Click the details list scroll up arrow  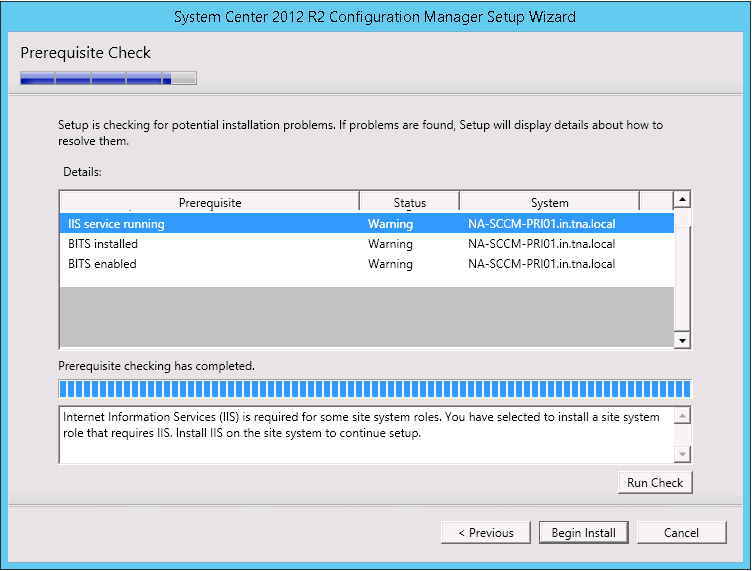(x=682, y=199)
